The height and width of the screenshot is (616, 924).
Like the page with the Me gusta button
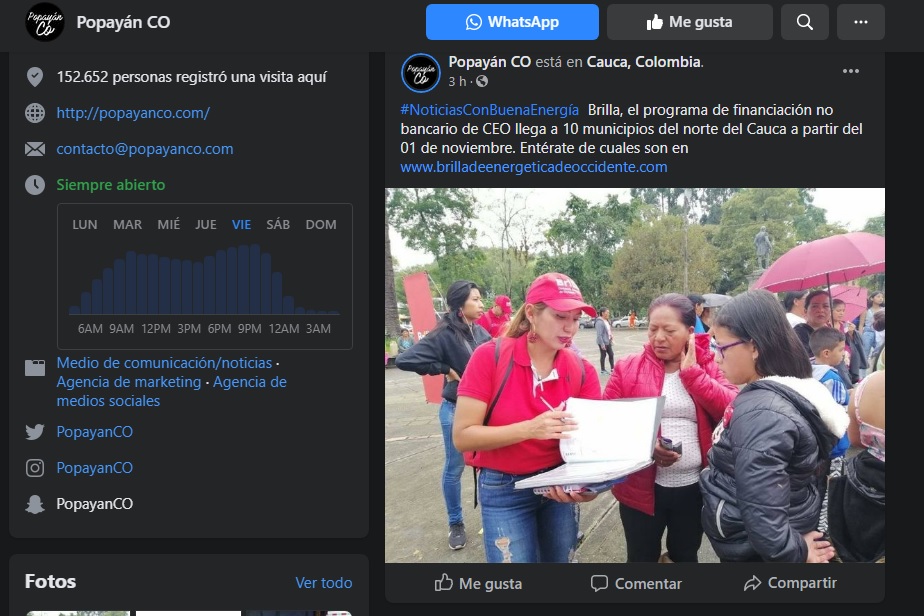click(x=689, y=22)
